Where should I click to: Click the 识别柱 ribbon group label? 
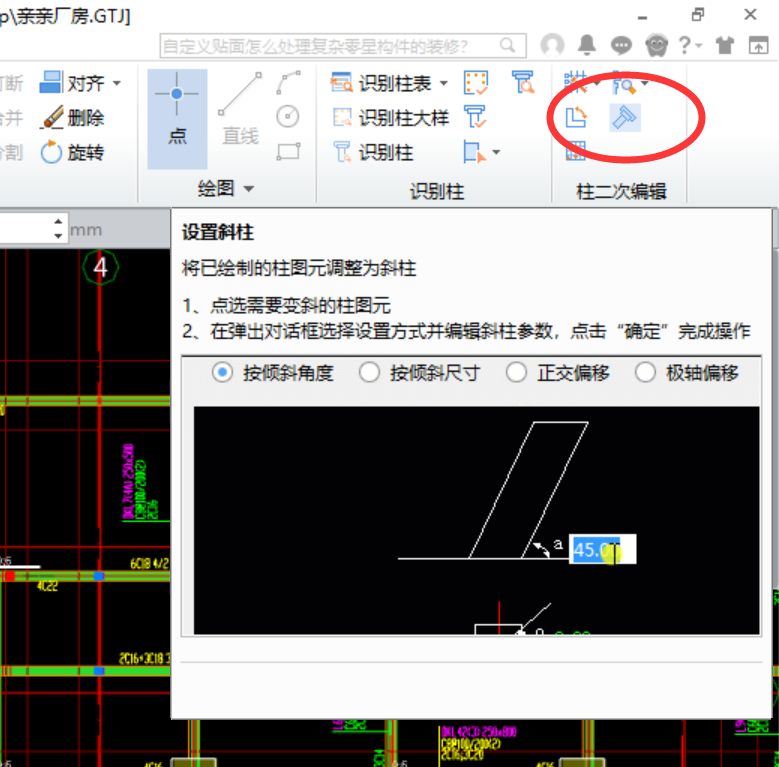pyautogui.click(x=437, y=191)
